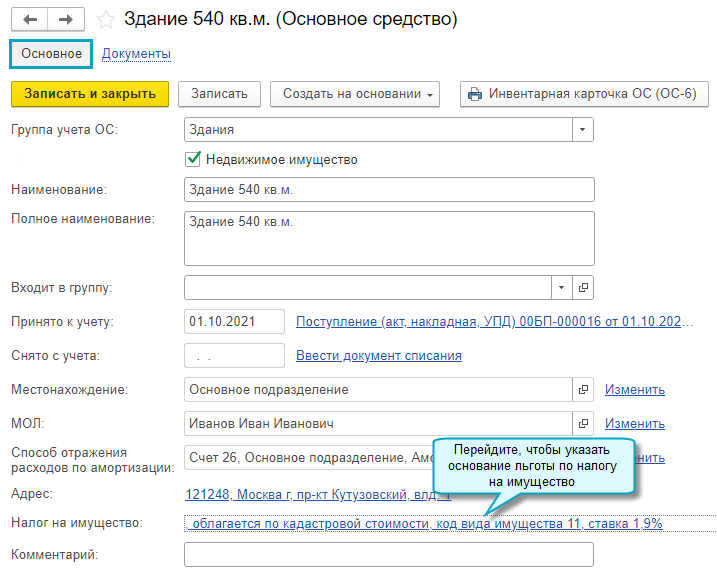Image resolution: width=717 pixels, height=574 pixels.
Task: Click printer icon for inventory card ОС-6
Action: 475,94
